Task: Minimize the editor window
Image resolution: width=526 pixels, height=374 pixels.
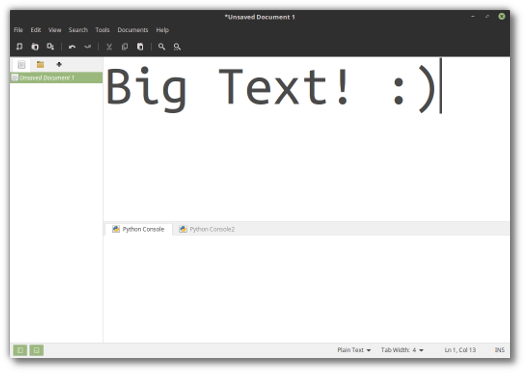Action: [x=473, y=16]
